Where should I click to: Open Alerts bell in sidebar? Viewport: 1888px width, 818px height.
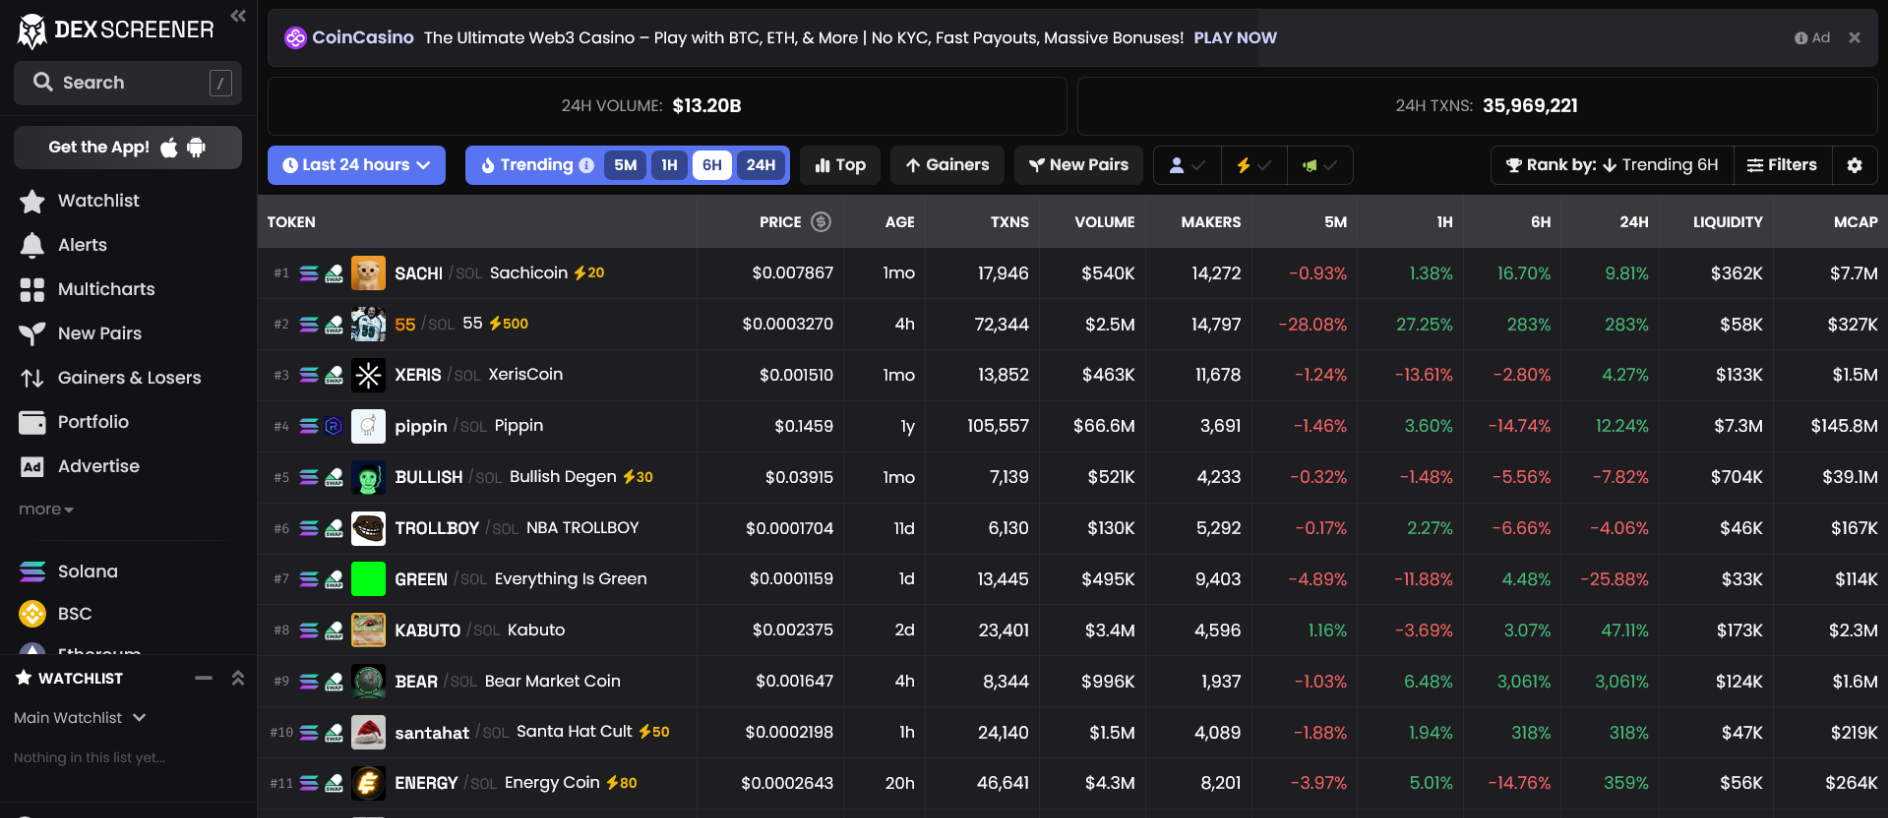(x=32, y=245)
